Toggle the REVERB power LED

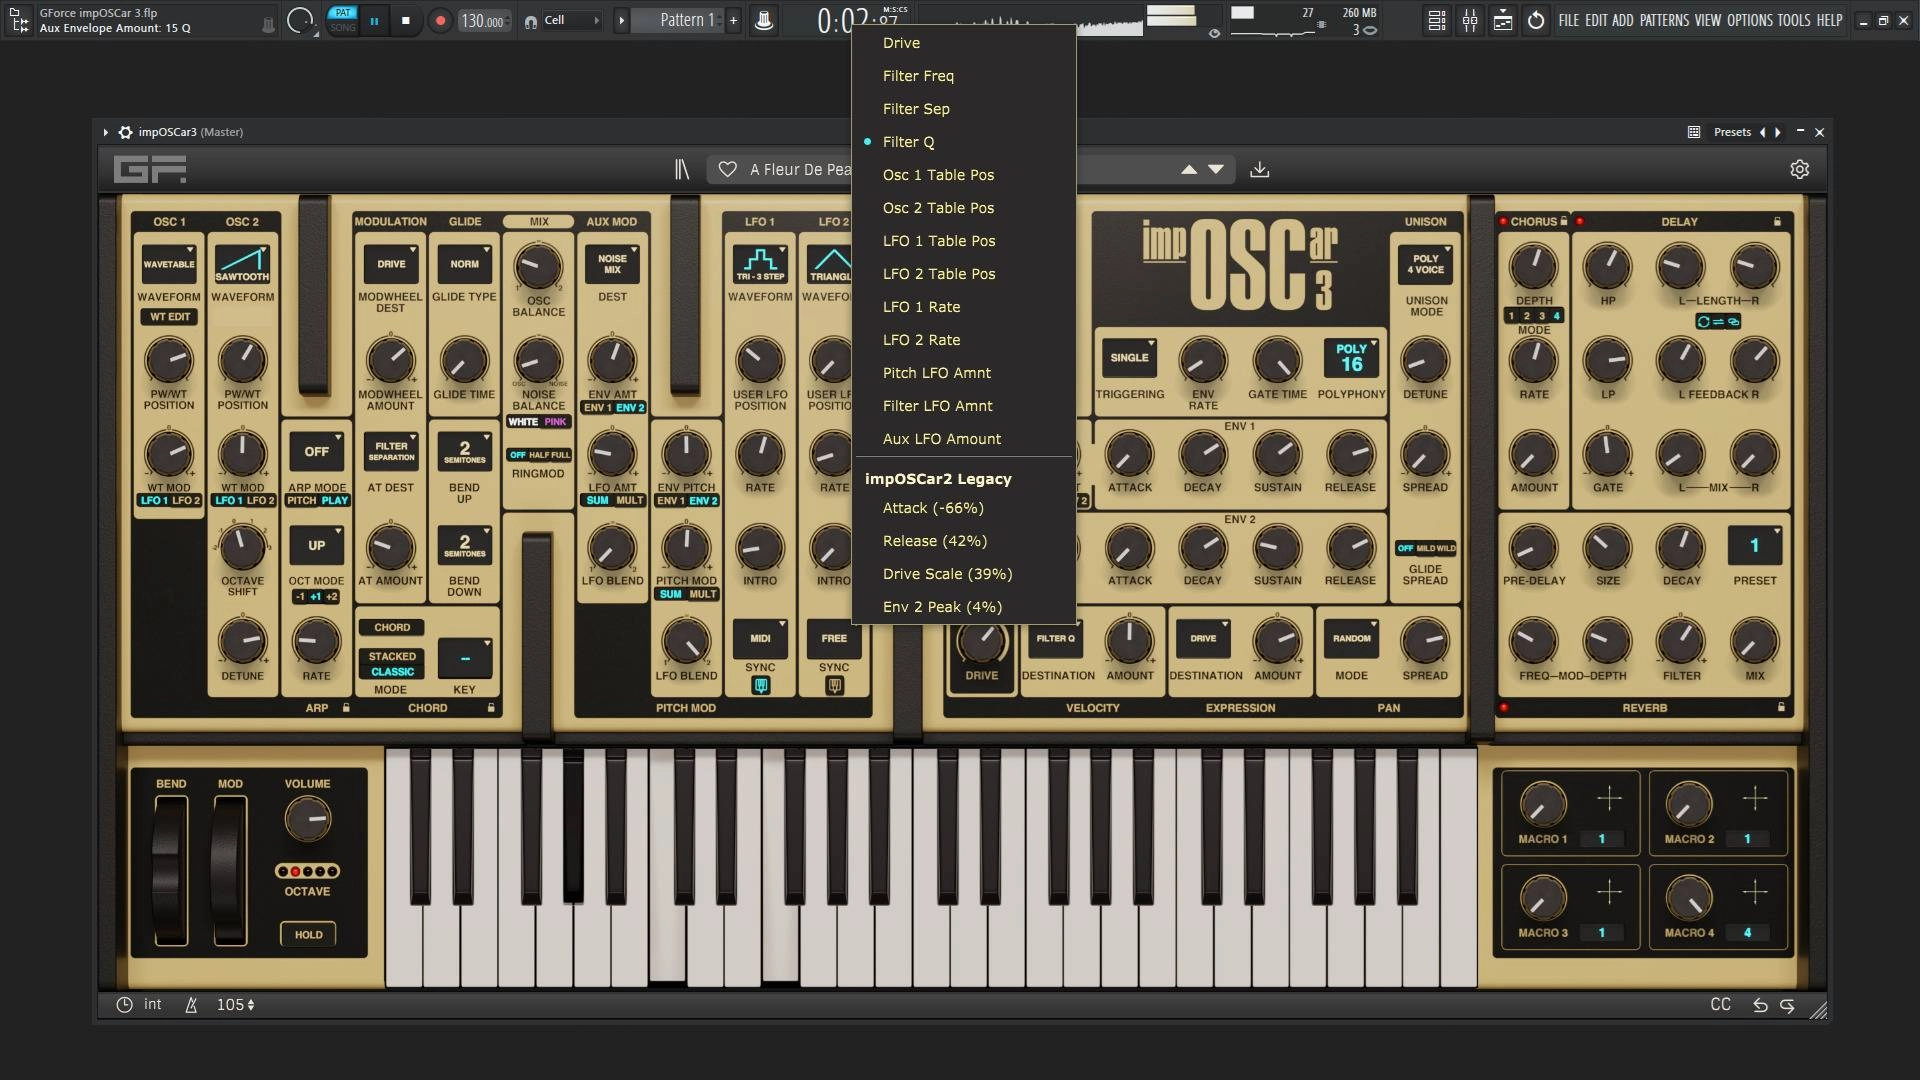(x=1503, y=708)
